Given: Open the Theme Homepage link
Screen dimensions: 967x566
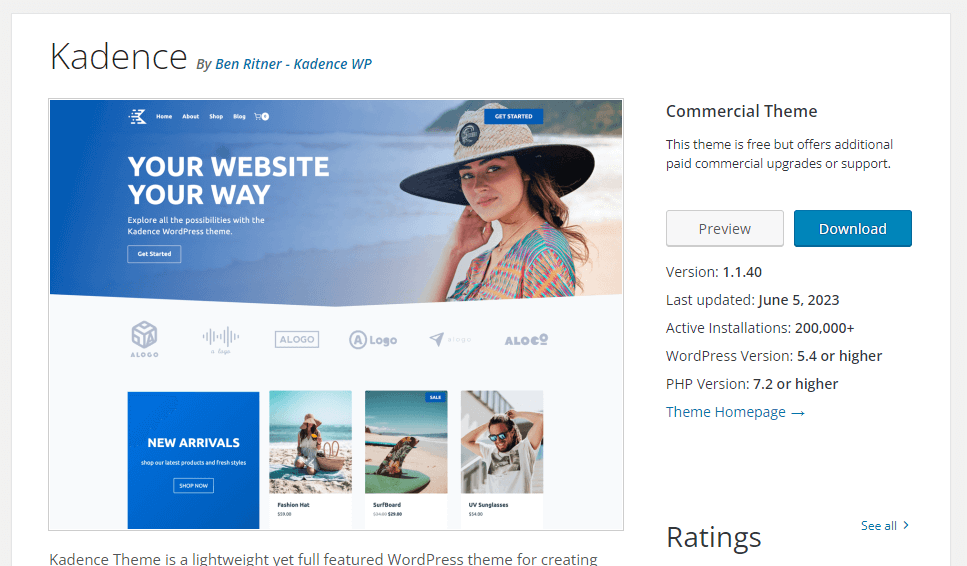Looking at the screenshot, I should click(x=735, y=412).
